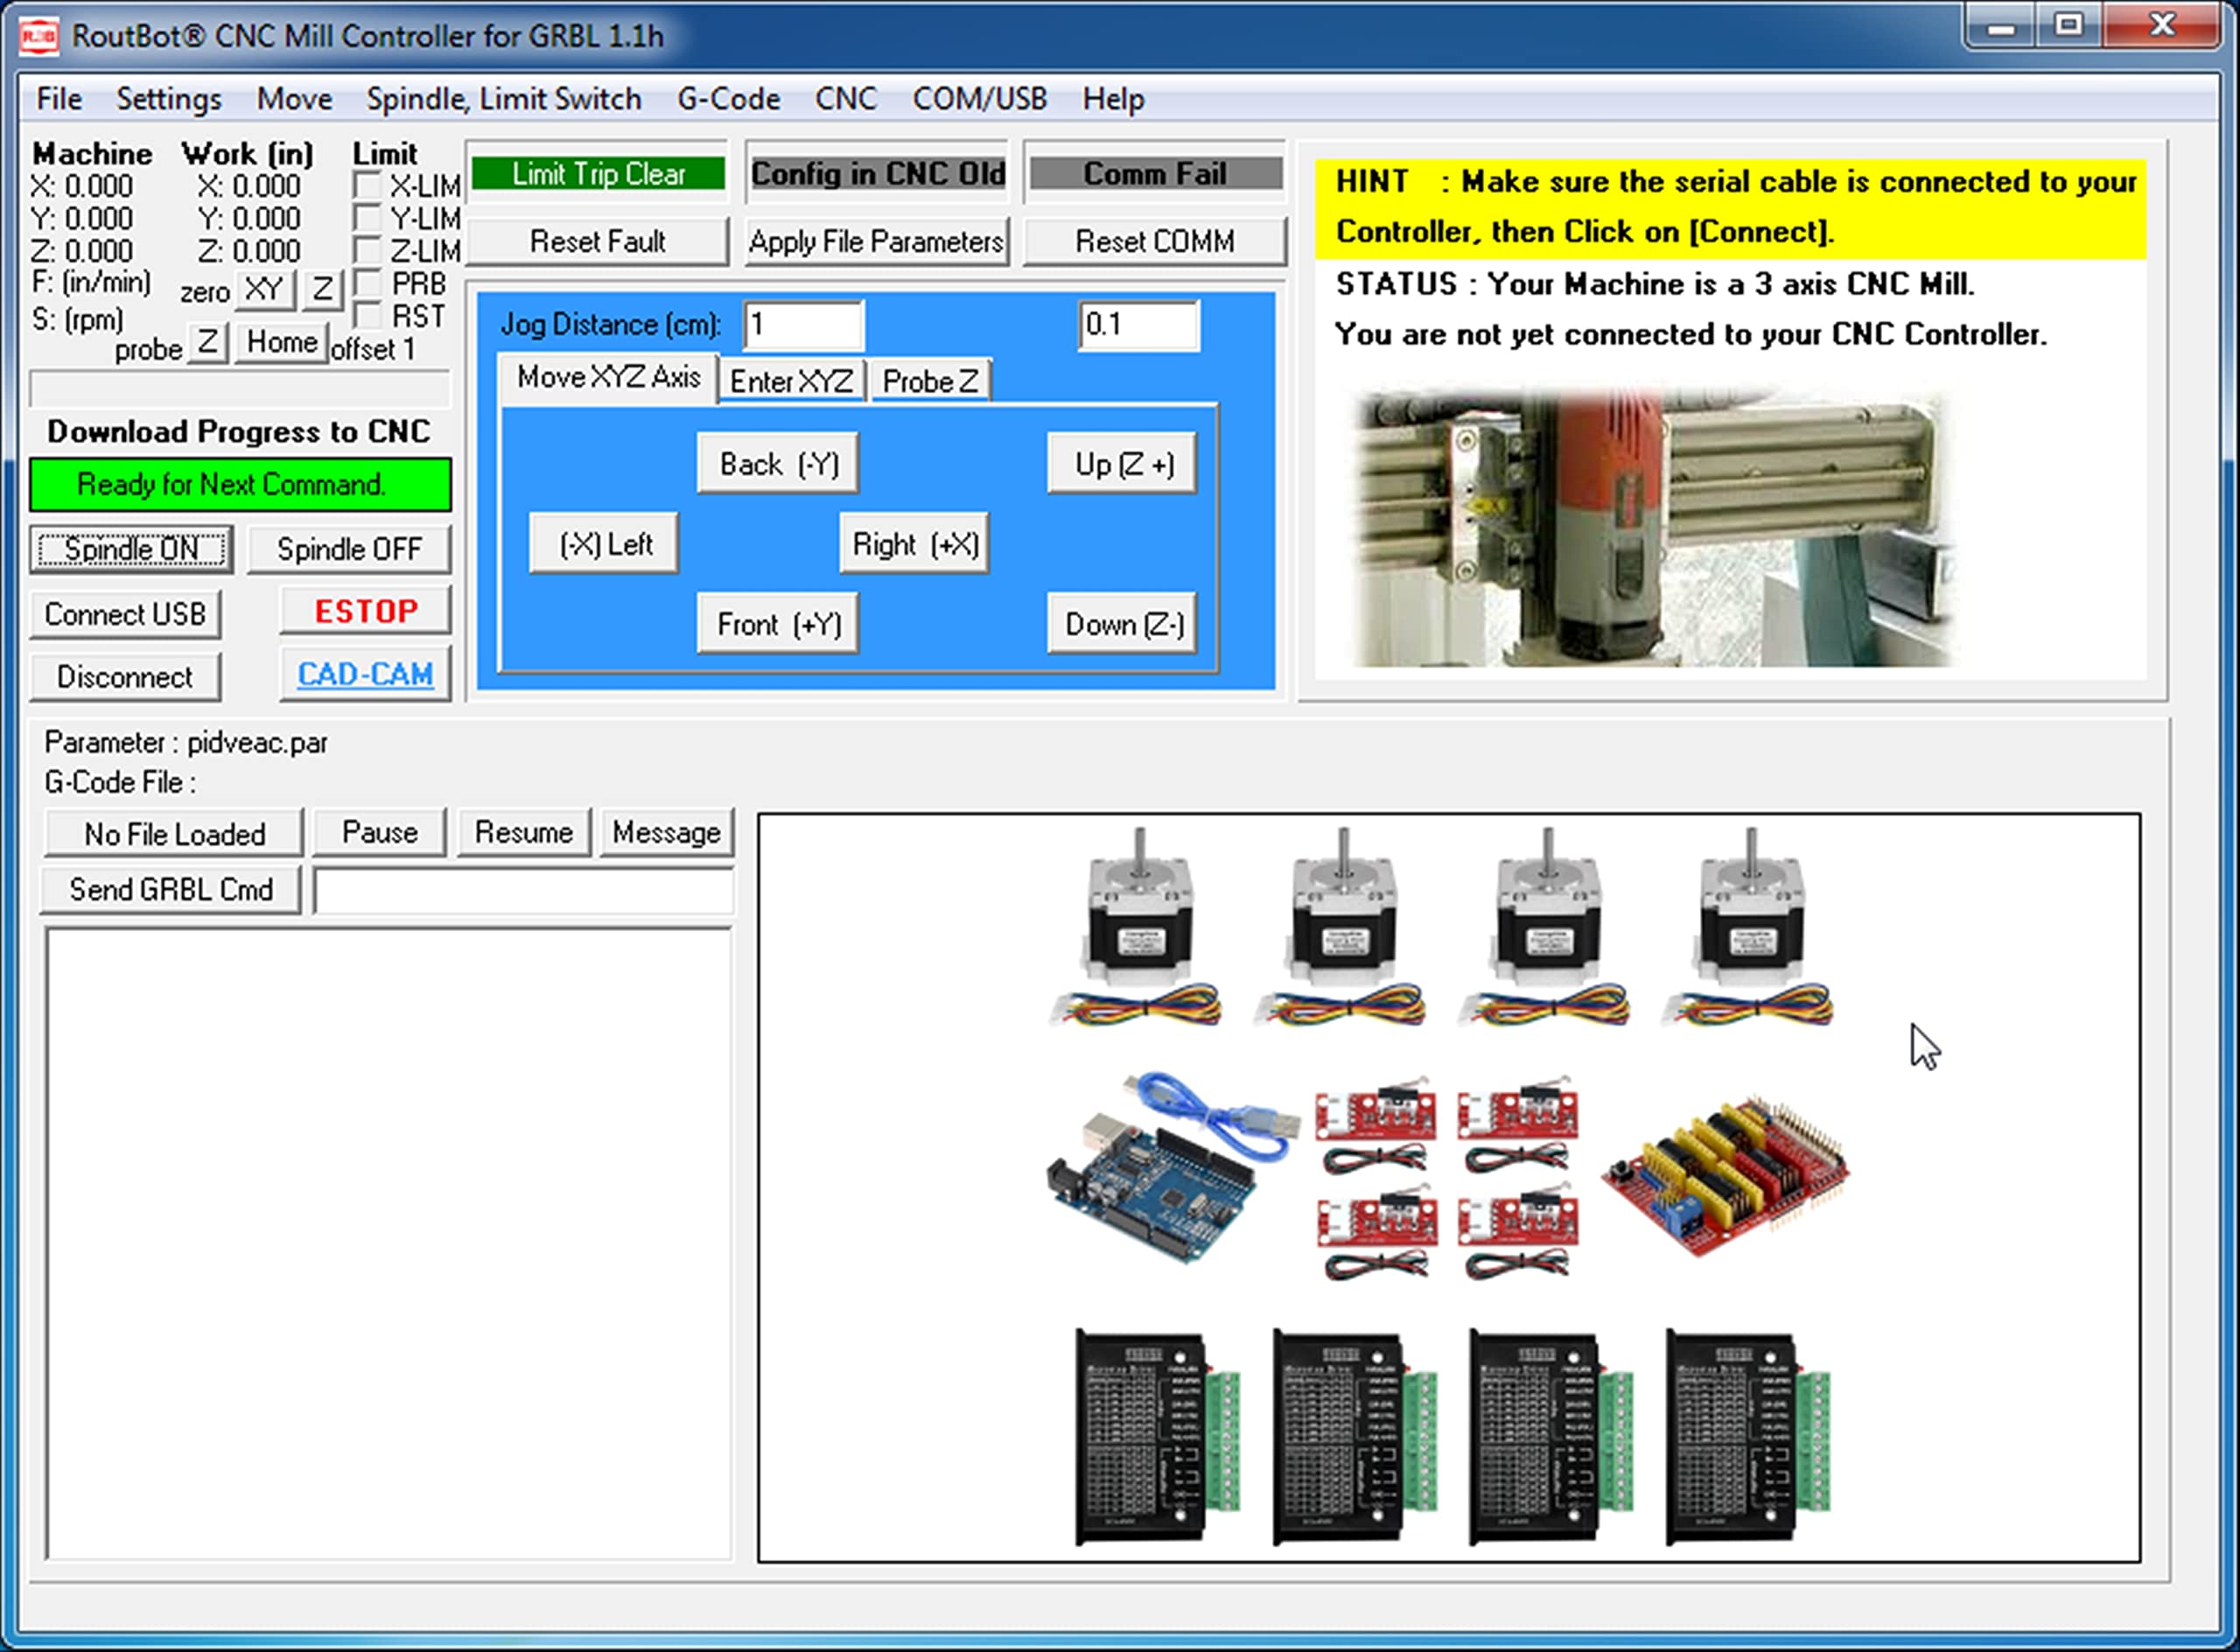Jog with the Front (+Y) button
This screenshot has width=2240, height=1652.
[778, 624]
